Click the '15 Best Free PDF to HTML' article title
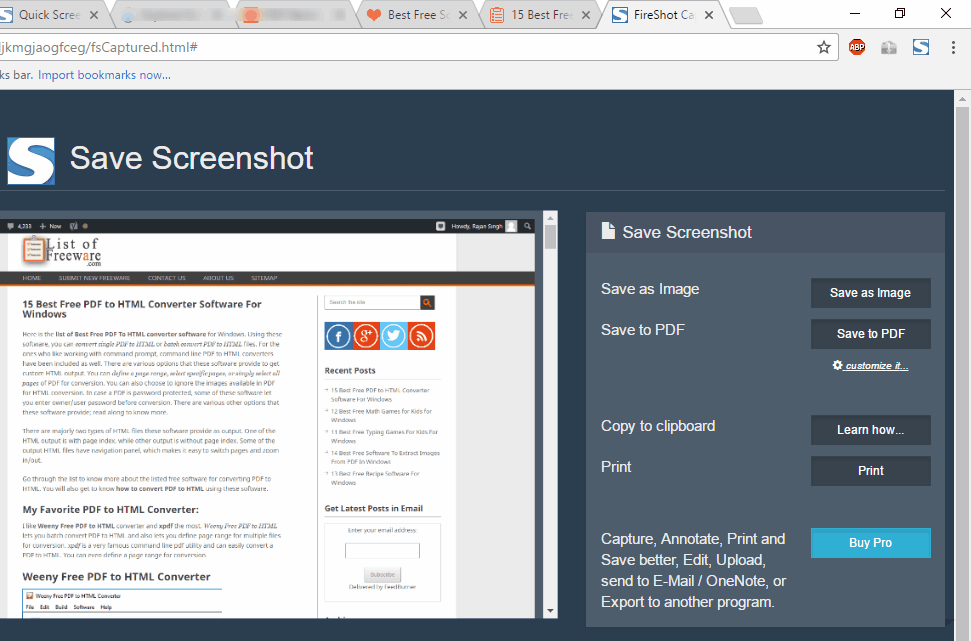The image size is (971, 641). (x=142, y=309)
